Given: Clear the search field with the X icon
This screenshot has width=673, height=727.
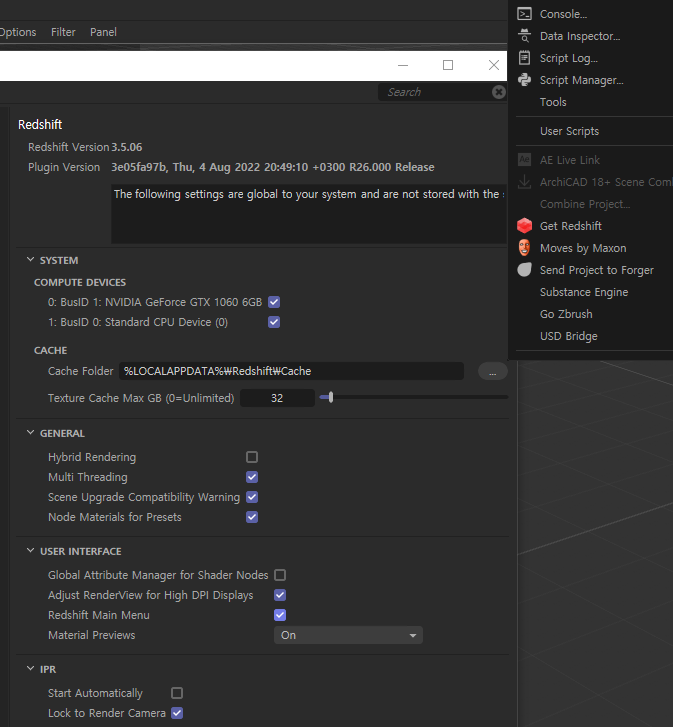Looking at the screenshot, I should [x=498, y=92].
